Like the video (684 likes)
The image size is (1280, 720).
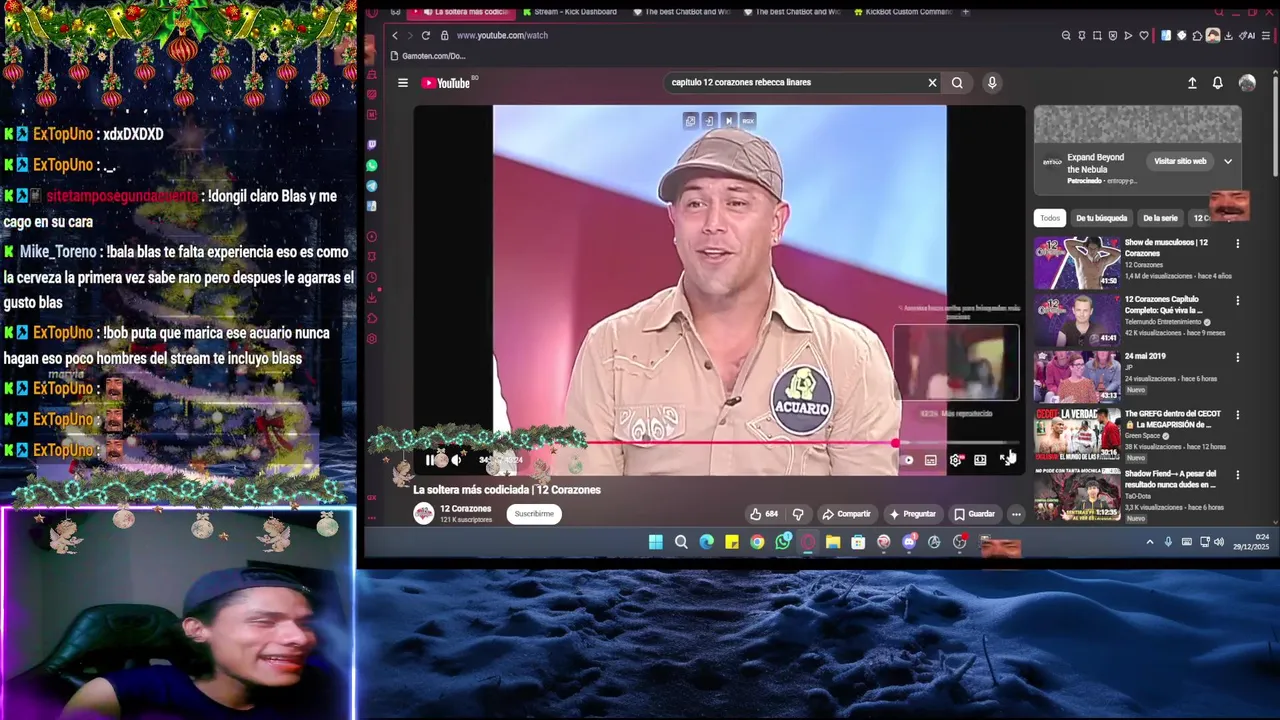[764, 514]
